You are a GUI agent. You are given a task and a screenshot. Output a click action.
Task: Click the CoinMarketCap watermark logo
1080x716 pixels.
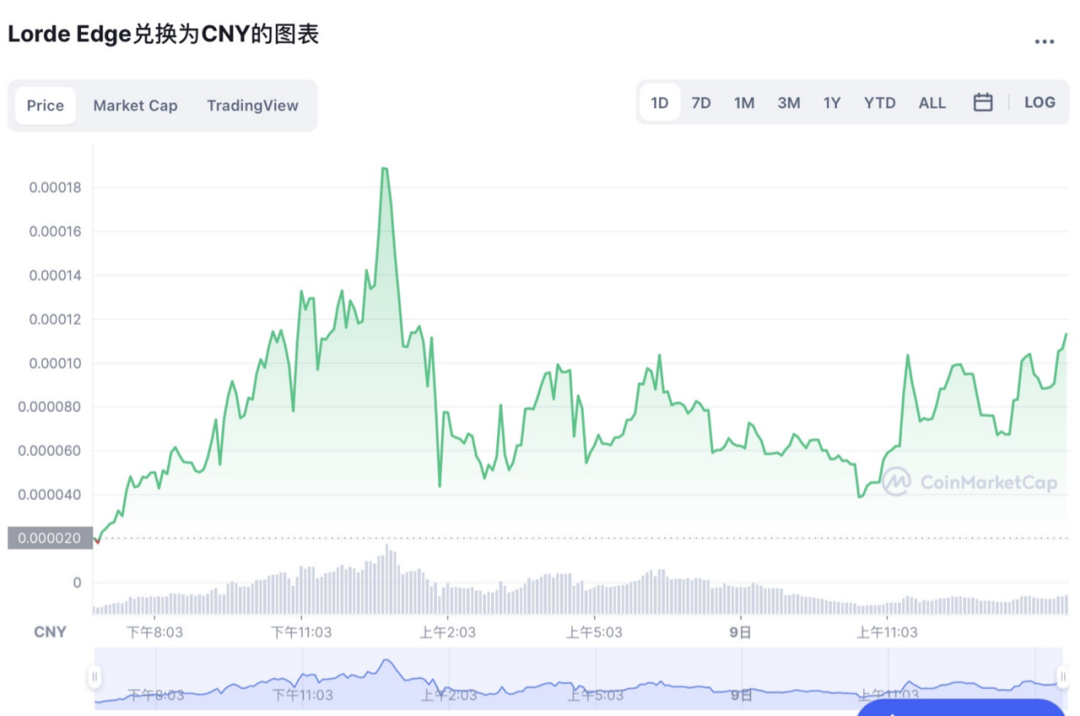pos(898,482)
